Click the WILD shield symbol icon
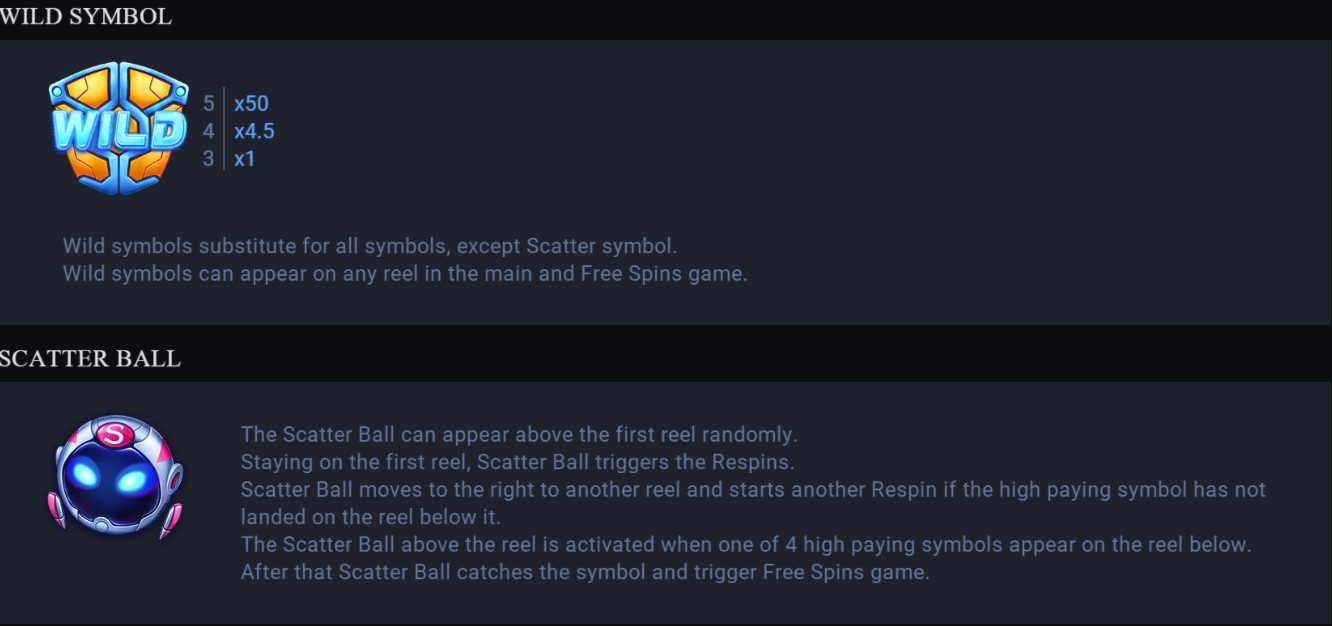The width and height of the screenshot is (1332, 626). [x=118, y=128]
